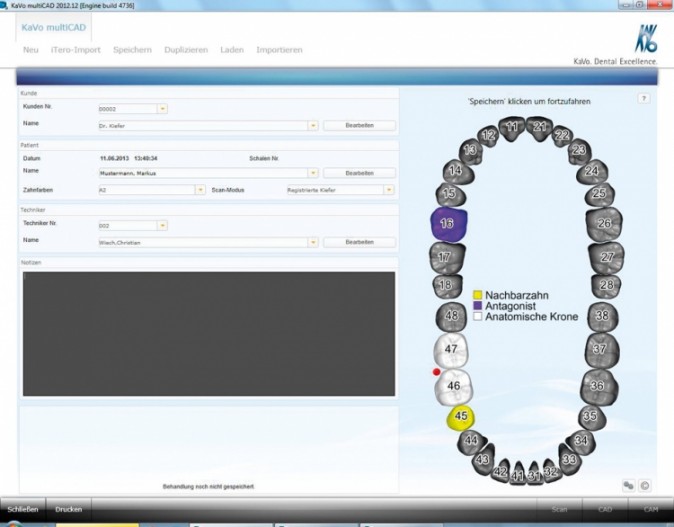Open the technician Name dropdown

tap(313, 242)
